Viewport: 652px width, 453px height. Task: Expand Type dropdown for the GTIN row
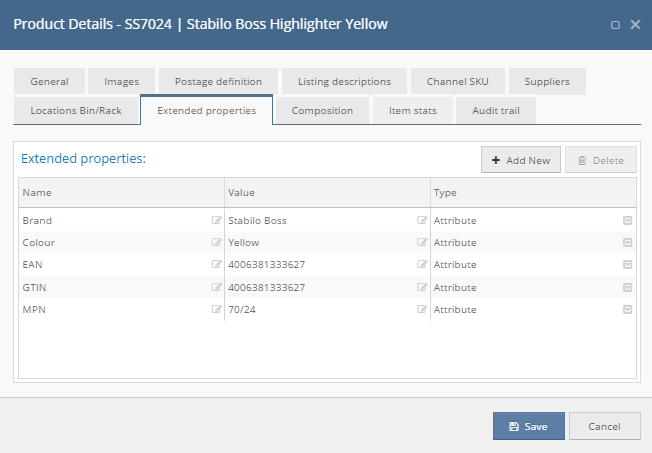627,287
